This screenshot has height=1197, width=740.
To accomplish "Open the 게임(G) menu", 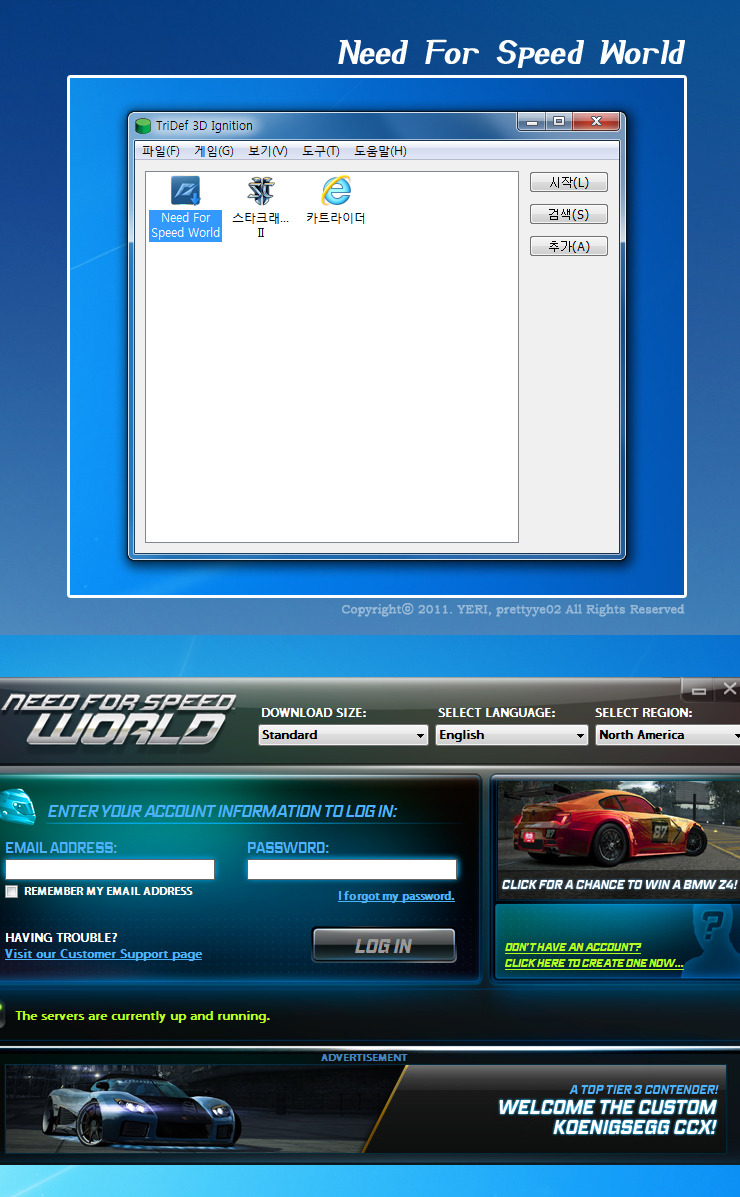I will coord(214,151).
